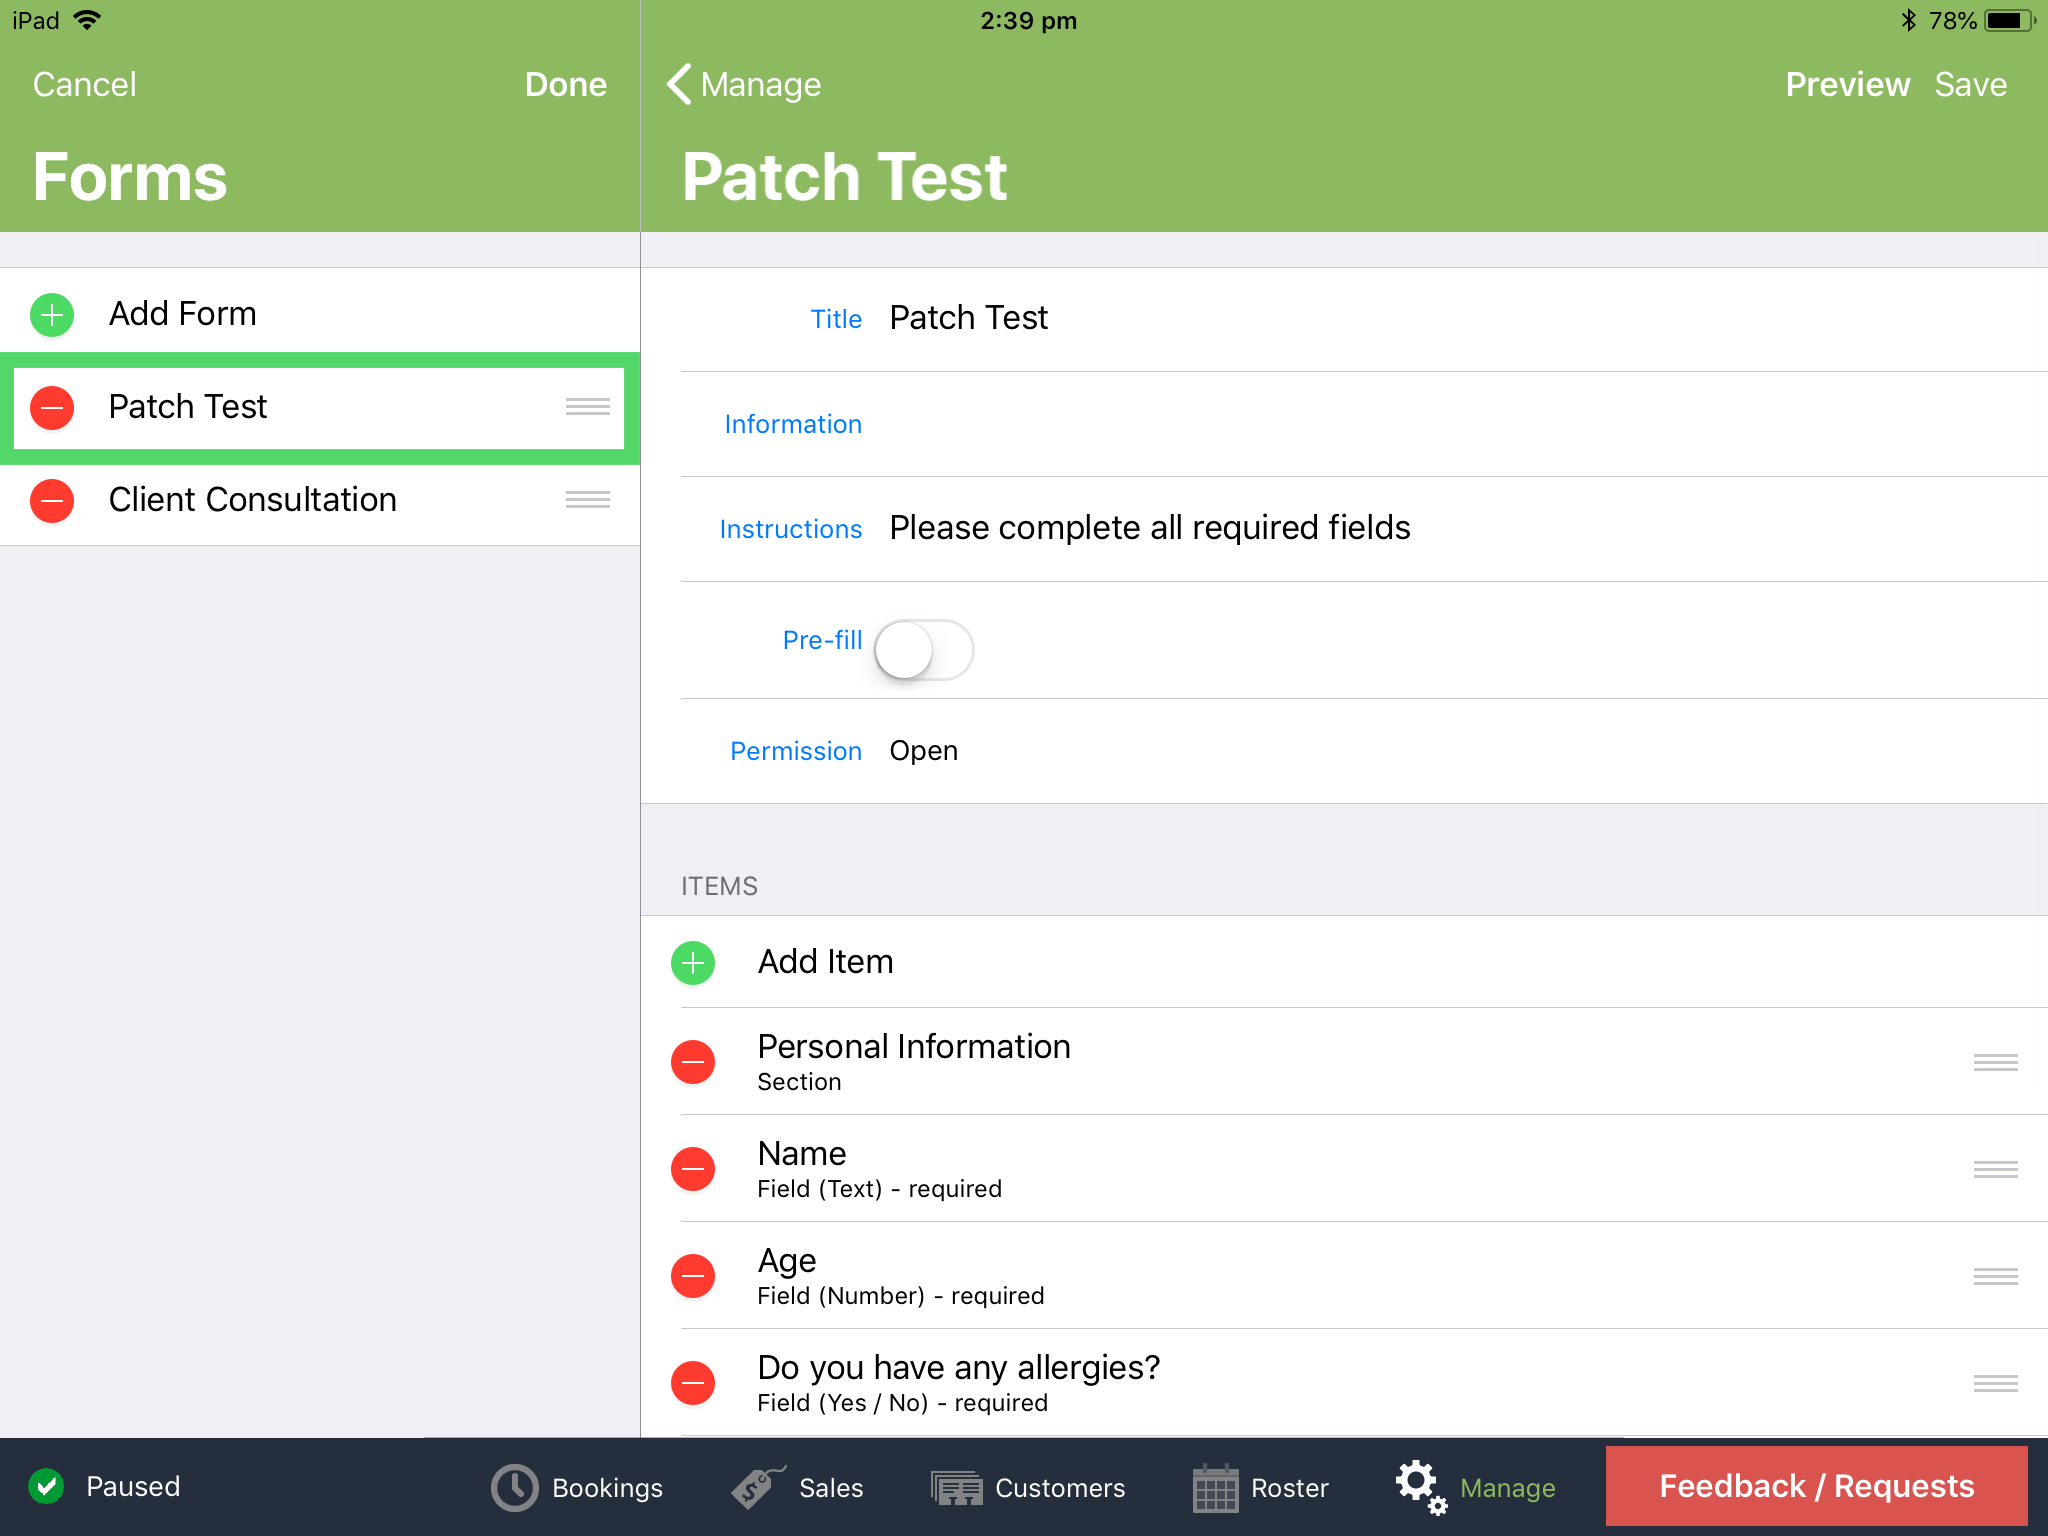Tap reorder handle on Client Consultation row
The width and height of the screenshot is (2048, 1536).
click(587, 500)
